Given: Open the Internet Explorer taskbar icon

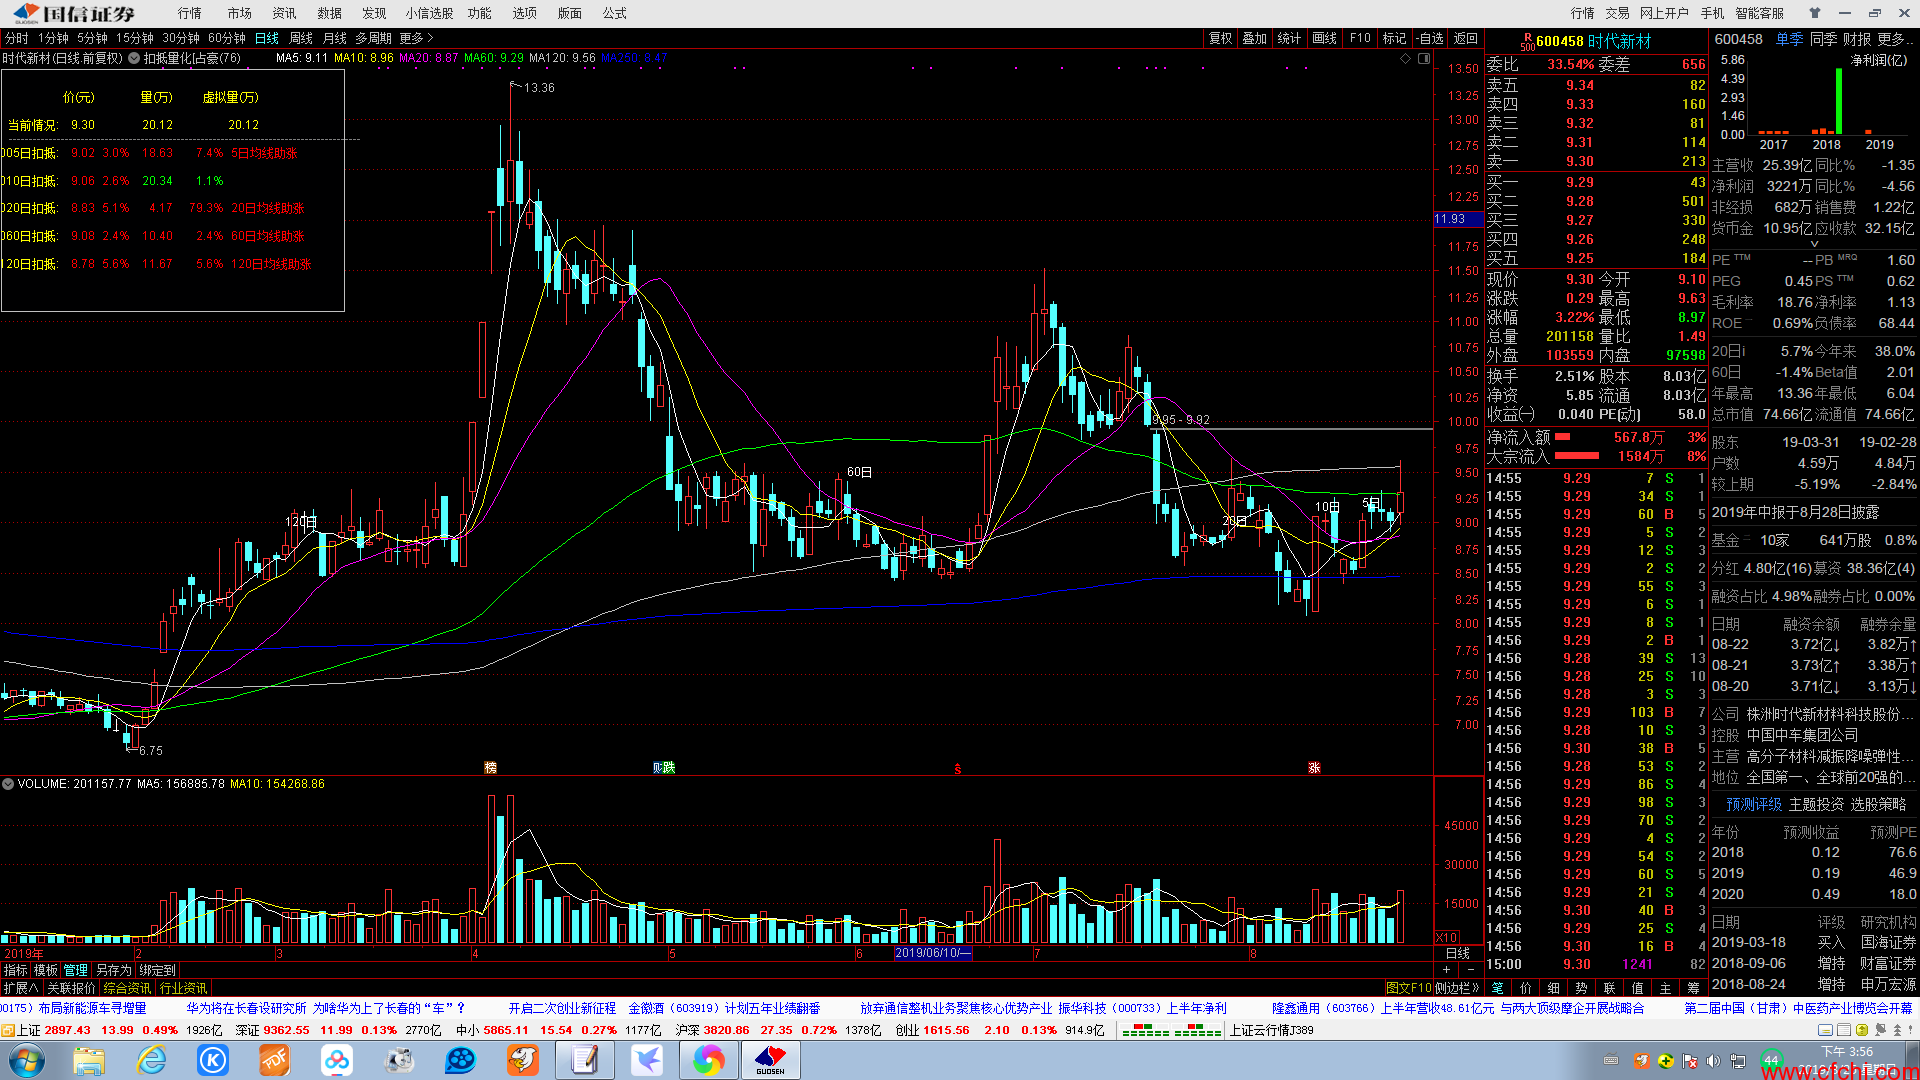Looking at the screenshot, I should 151,1060.
